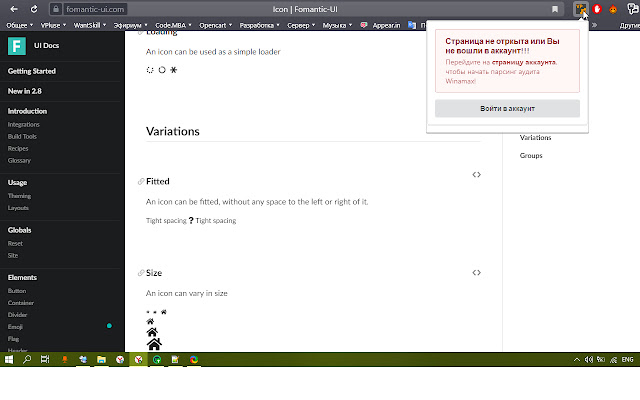Click the orange parser extension icon
Screen dimensions: 640x400
point(580,9)
